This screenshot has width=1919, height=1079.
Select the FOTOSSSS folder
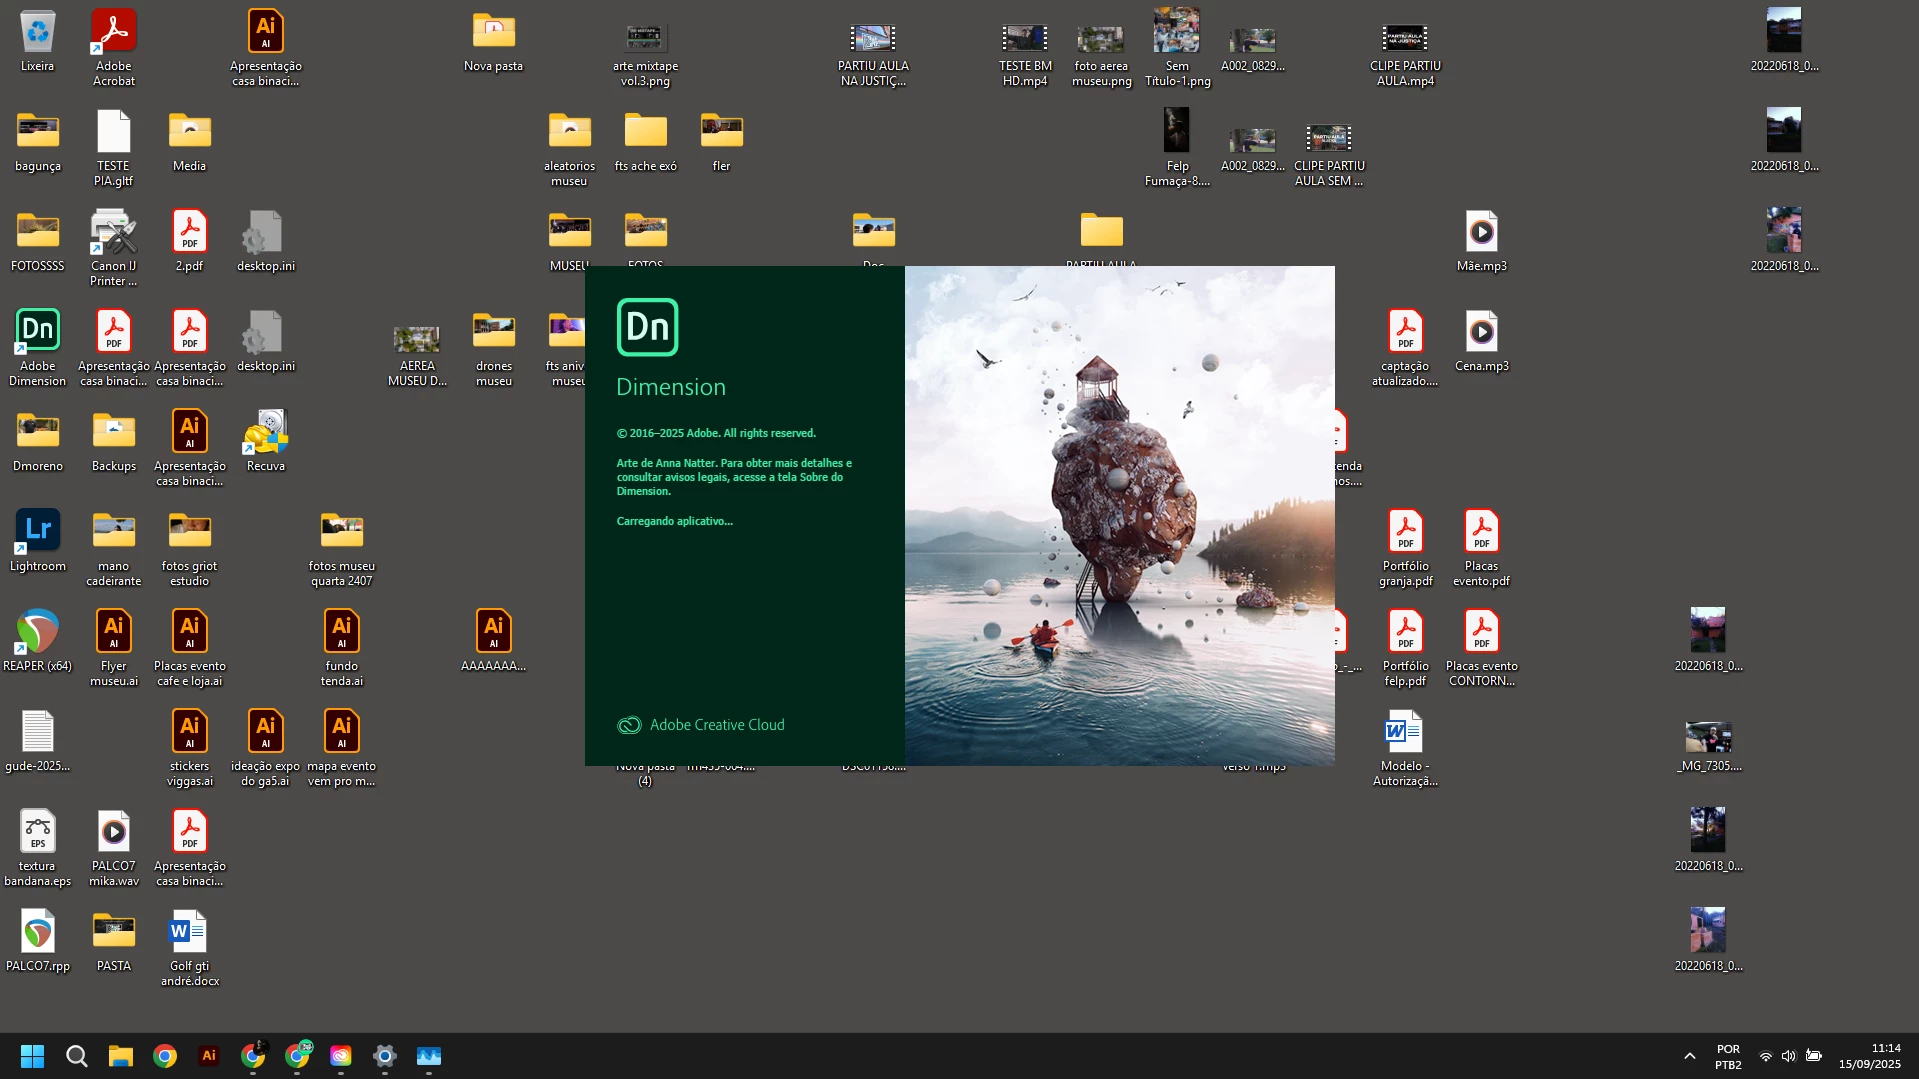(x=38, y=241)
